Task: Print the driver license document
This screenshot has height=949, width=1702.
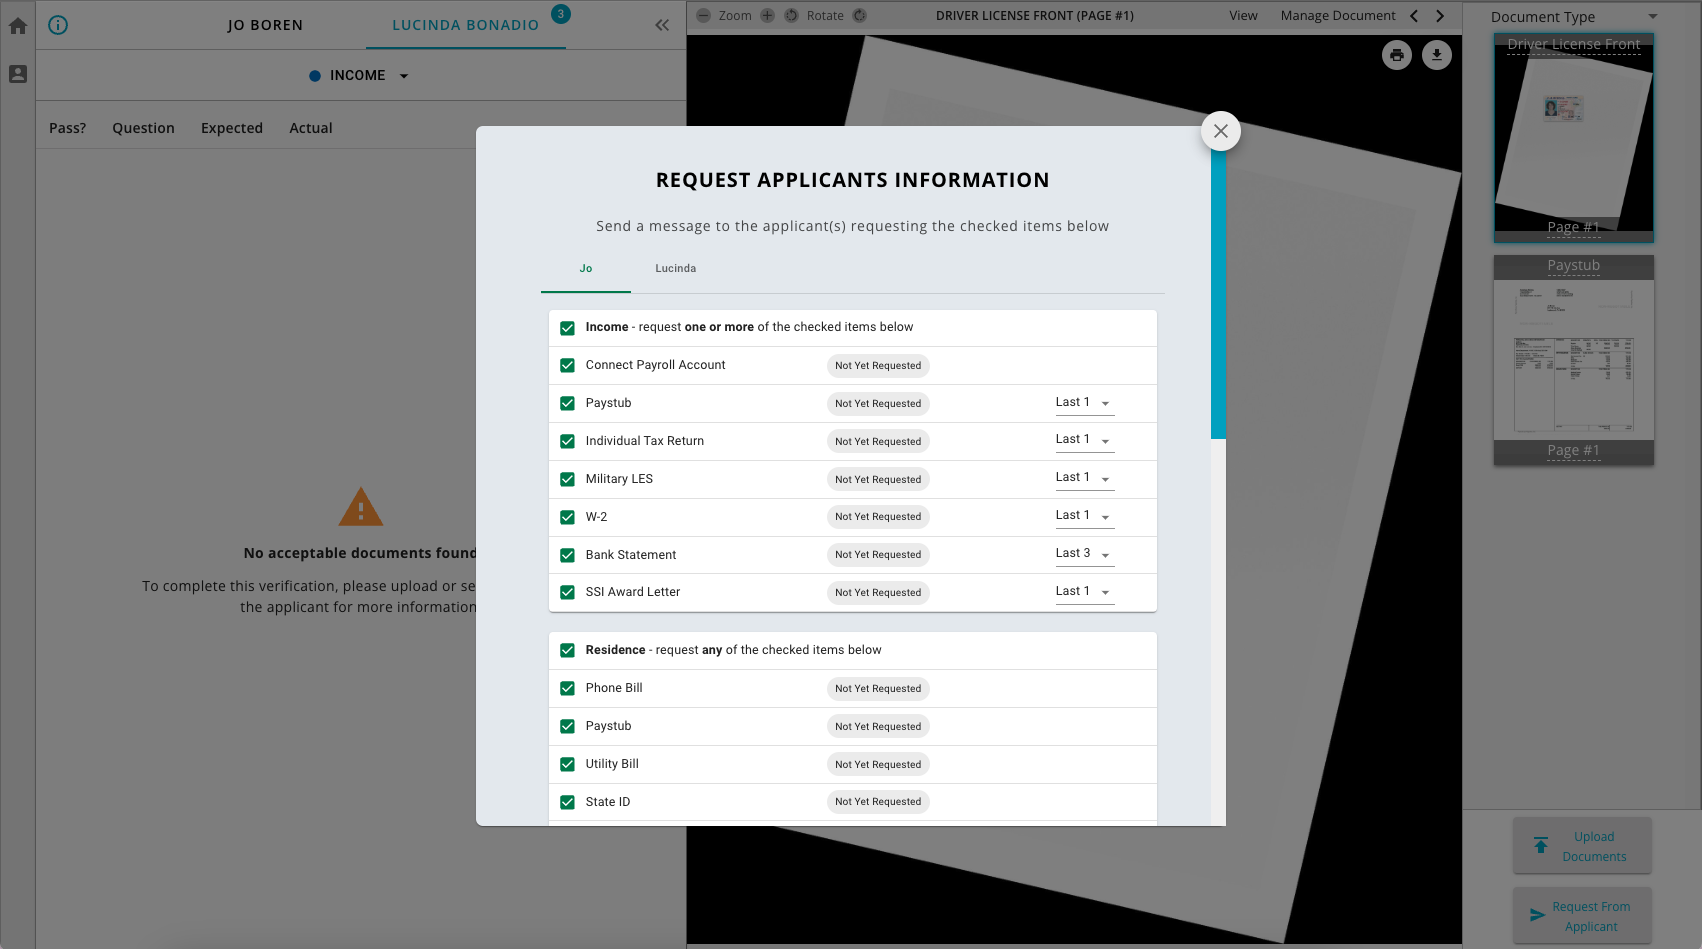Action: (x=1397, y=55)
